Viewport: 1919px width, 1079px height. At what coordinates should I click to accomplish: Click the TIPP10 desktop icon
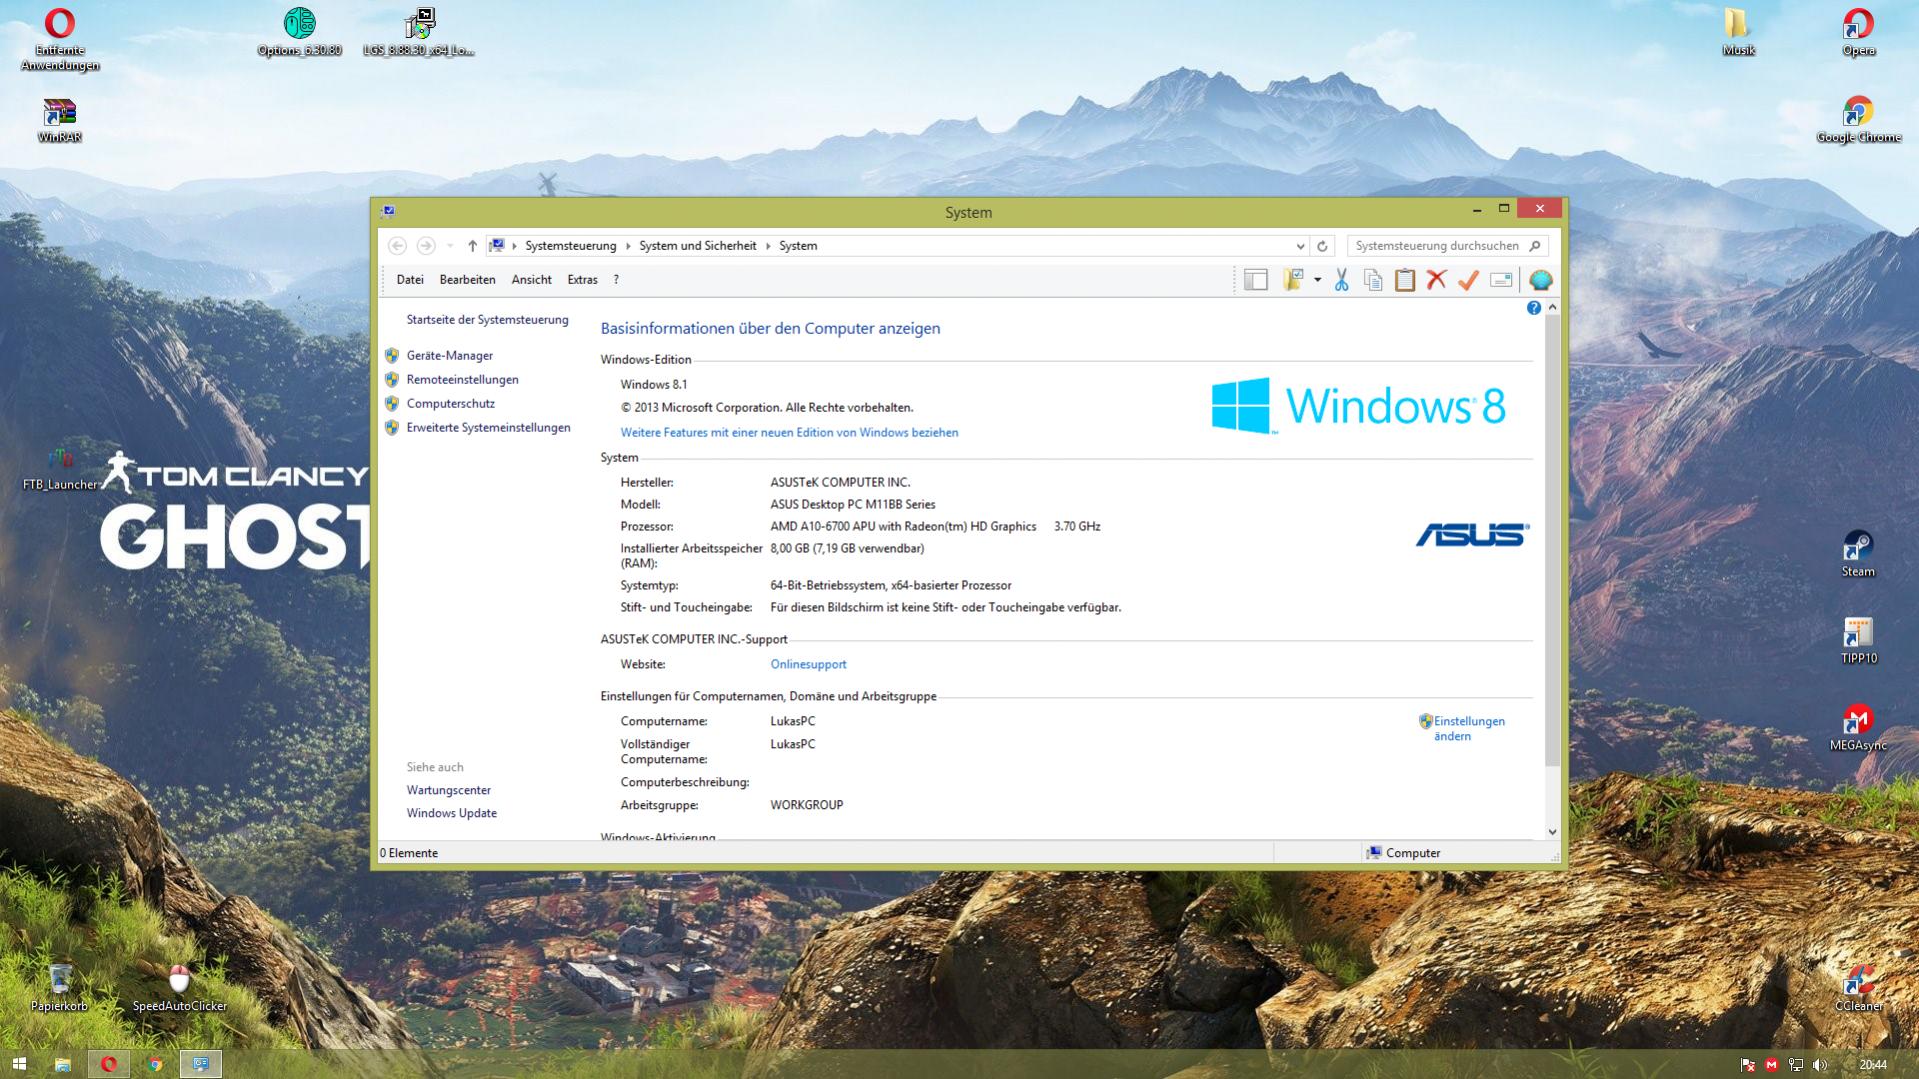click(x=1858, y=641)
